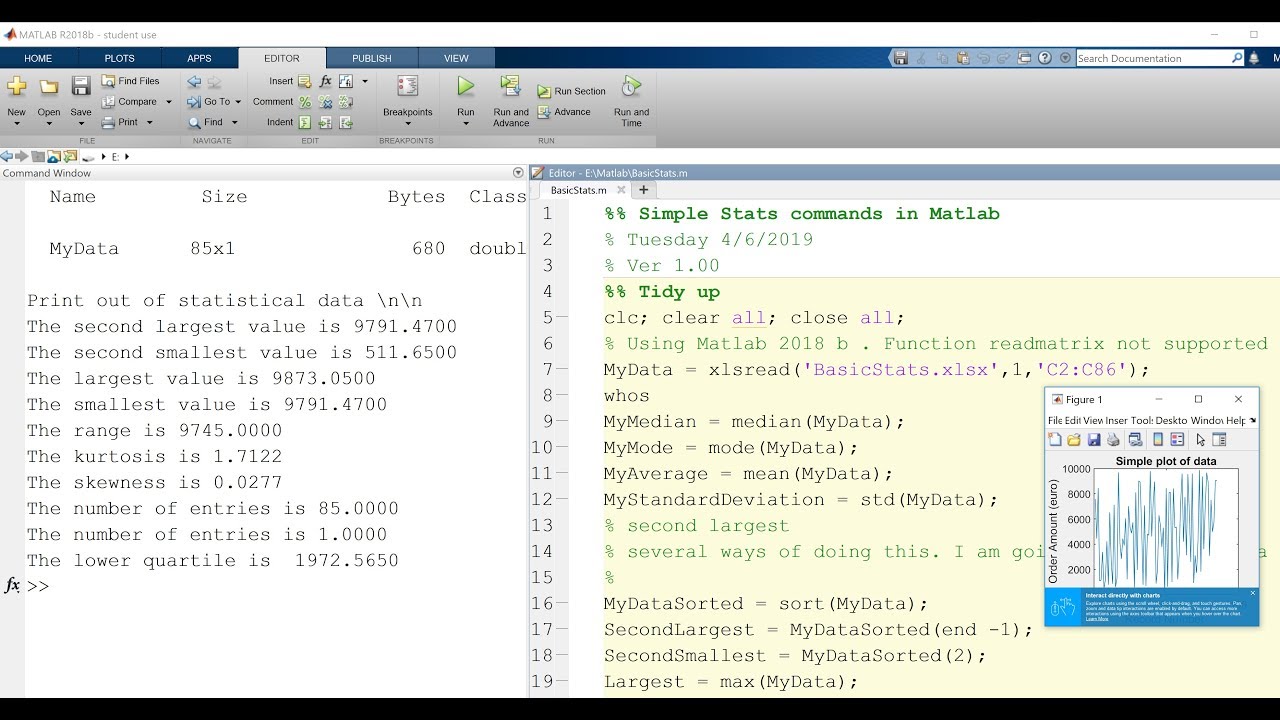Viewport: 1280px width, 720px height.
Task: Click the up-one-level folder icon in the address bar
Action: (x=38, y=157)
